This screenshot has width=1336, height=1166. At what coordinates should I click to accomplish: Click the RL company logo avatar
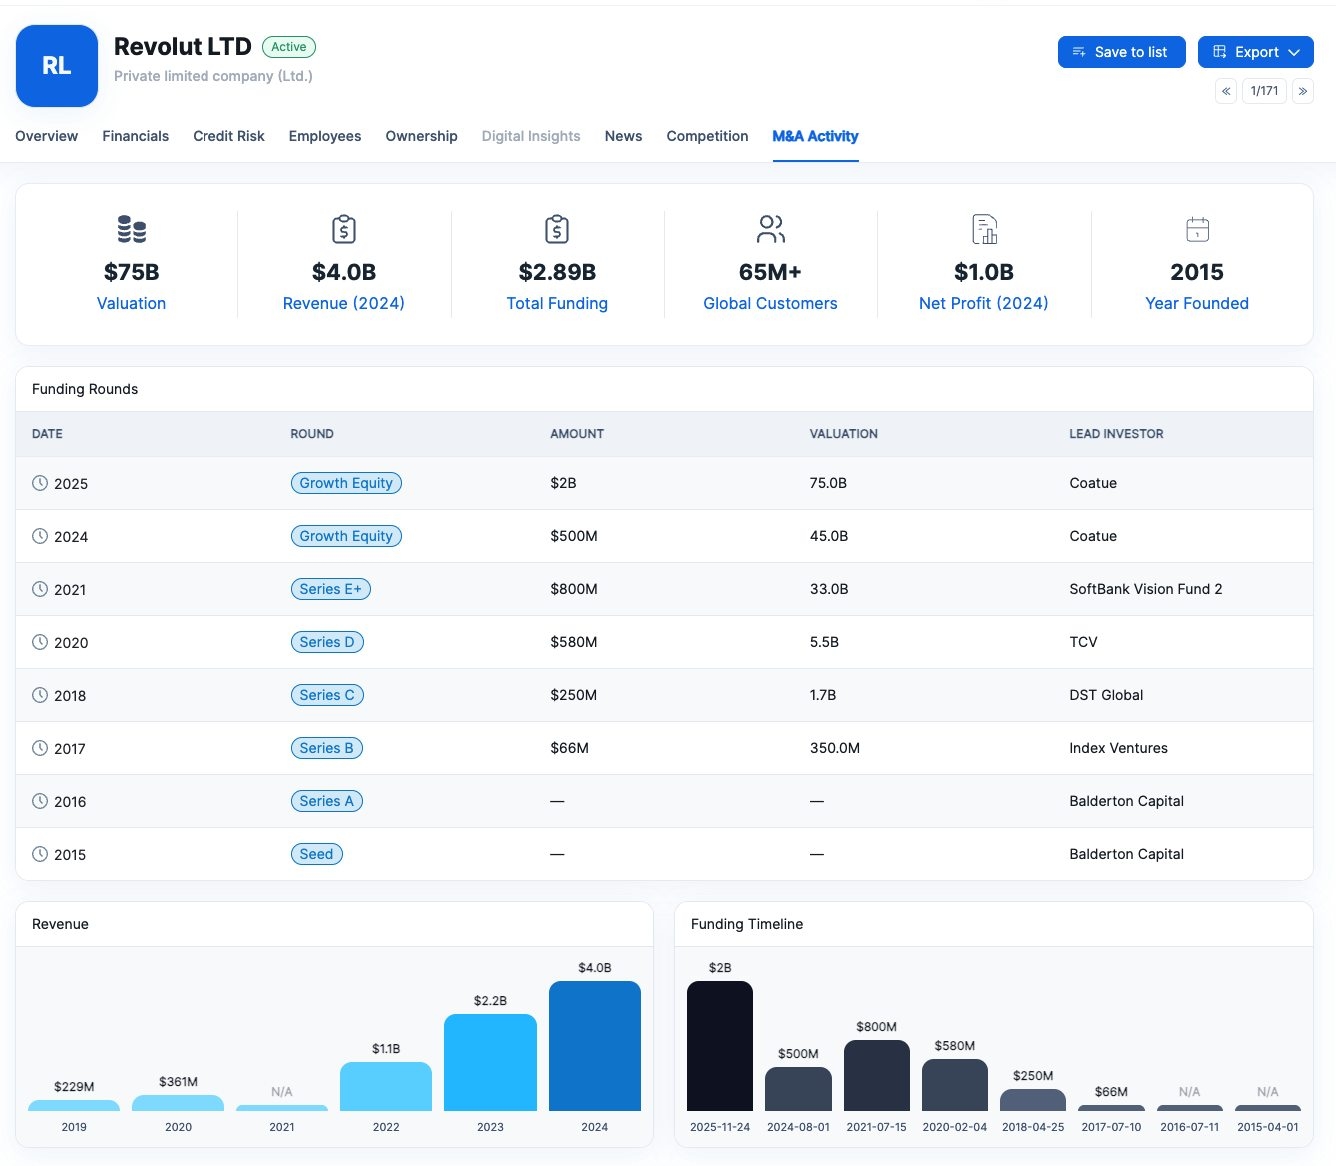(x=57, y=66)
